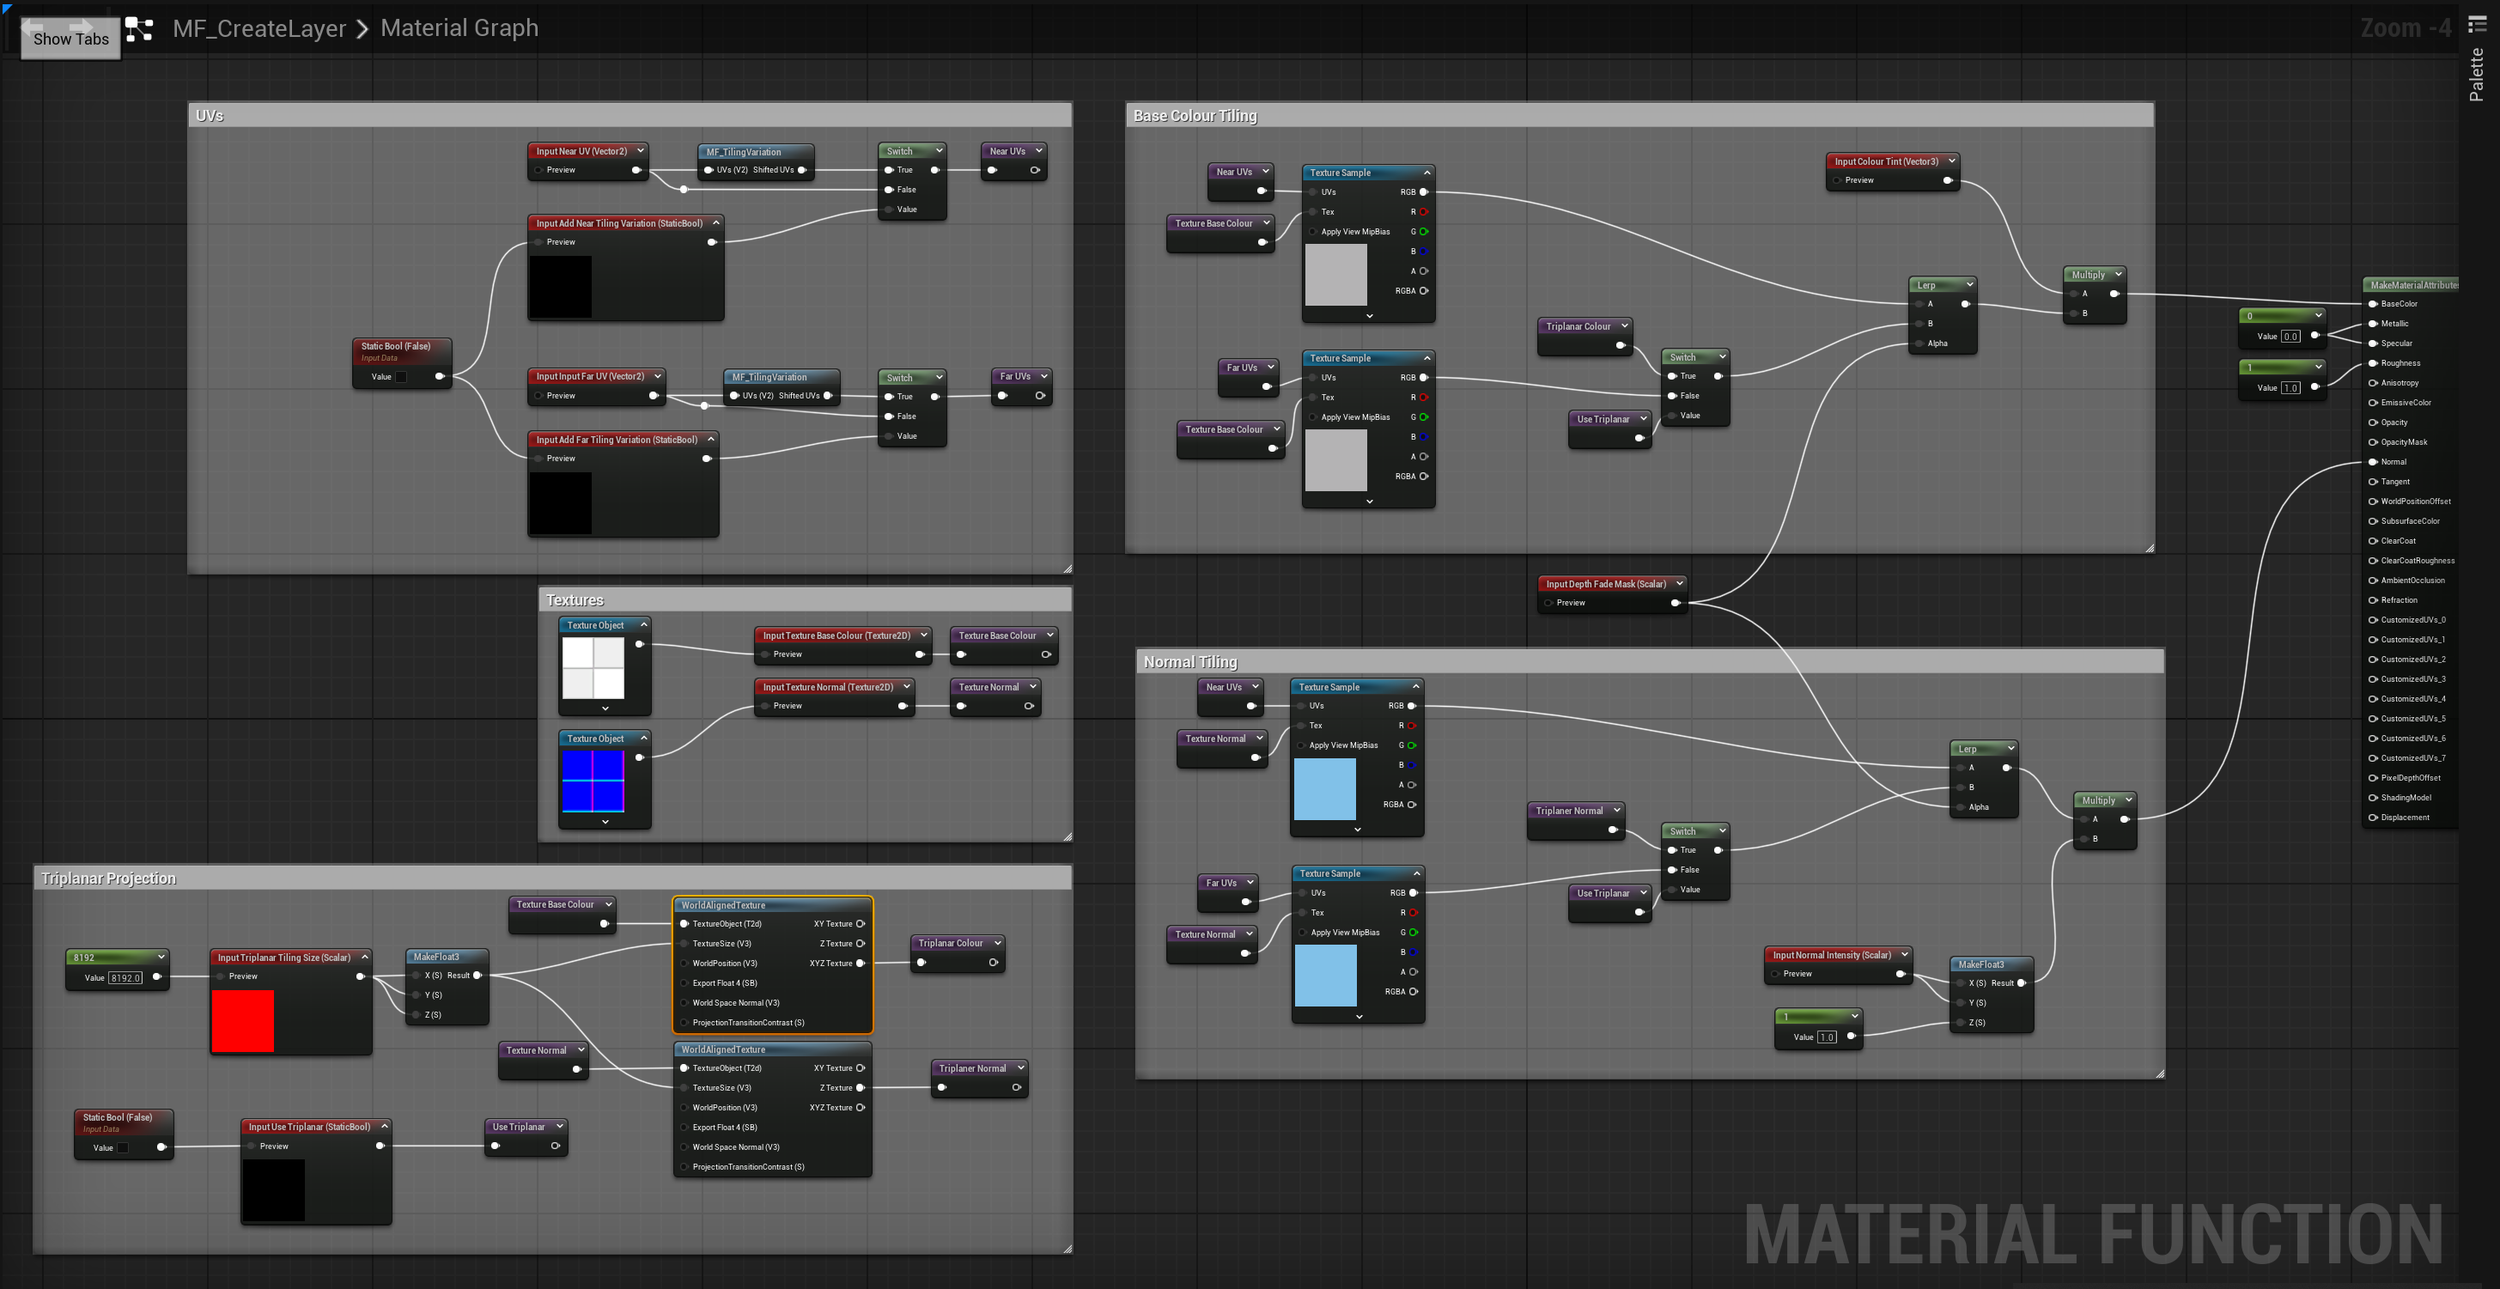2500x1289 pixels.
Task: Collapse the Input Add Far Tiling Variation node
Action: [711, 440]
